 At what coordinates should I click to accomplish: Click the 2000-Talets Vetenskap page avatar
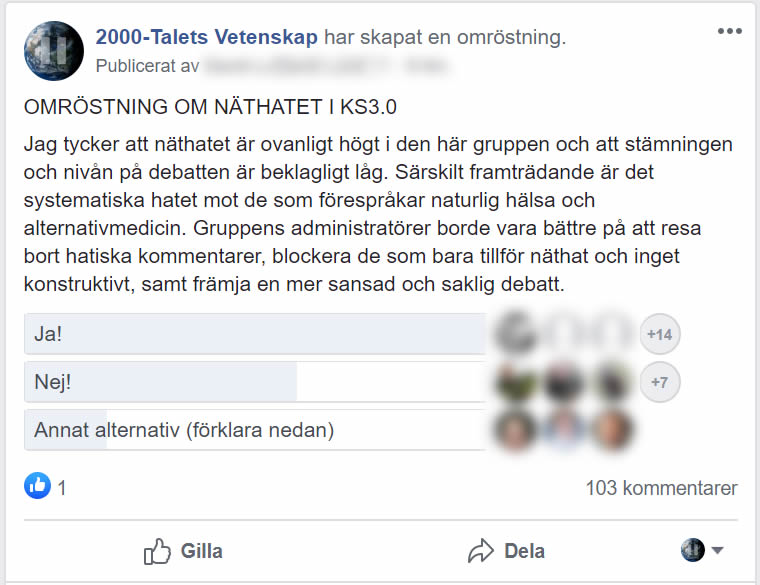tap(53, 51)
